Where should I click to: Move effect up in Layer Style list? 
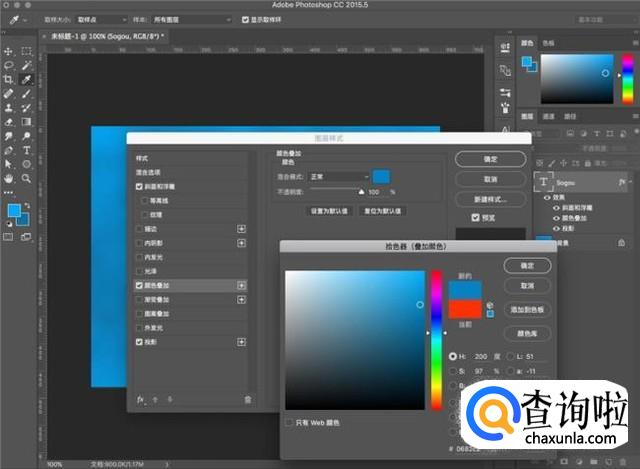click(155, 400)
